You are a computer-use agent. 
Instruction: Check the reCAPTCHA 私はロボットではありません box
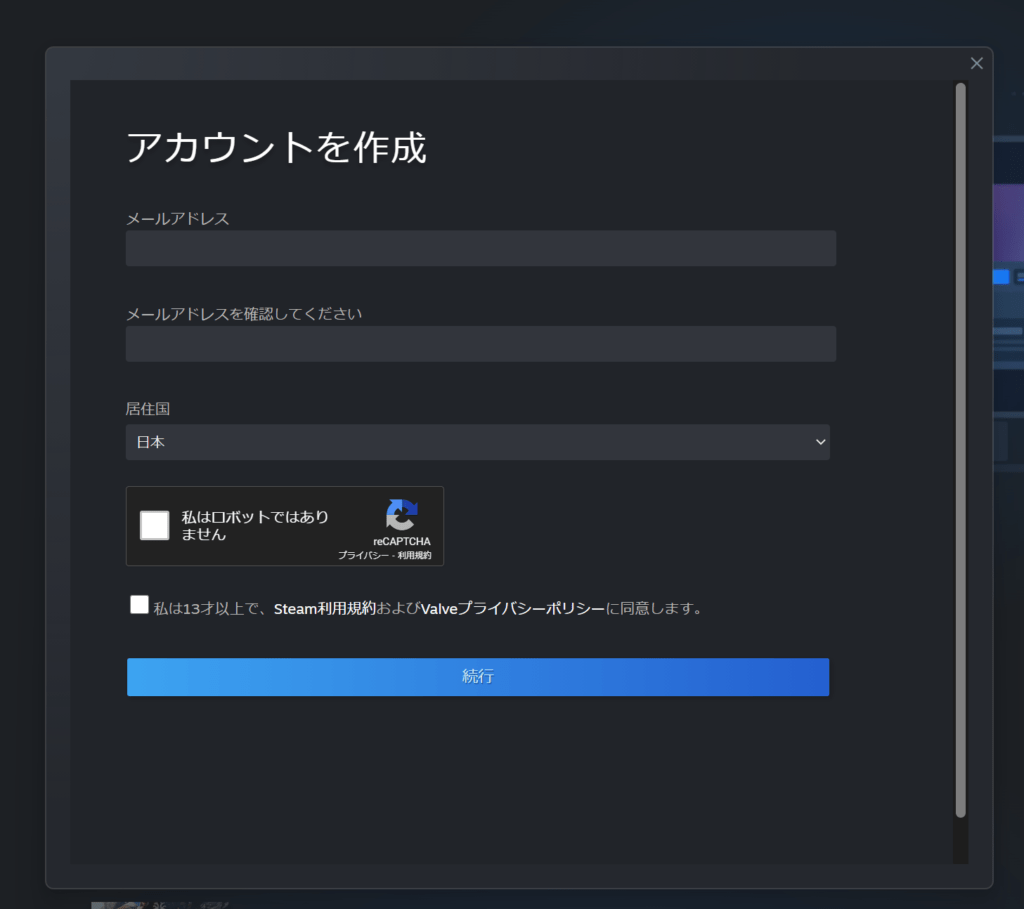155,526
